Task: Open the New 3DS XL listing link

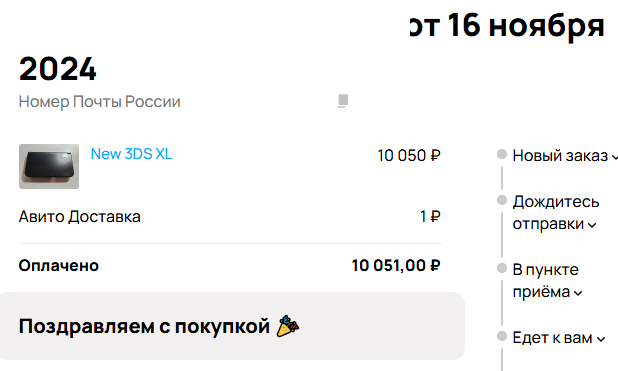Action: point(131,154)
